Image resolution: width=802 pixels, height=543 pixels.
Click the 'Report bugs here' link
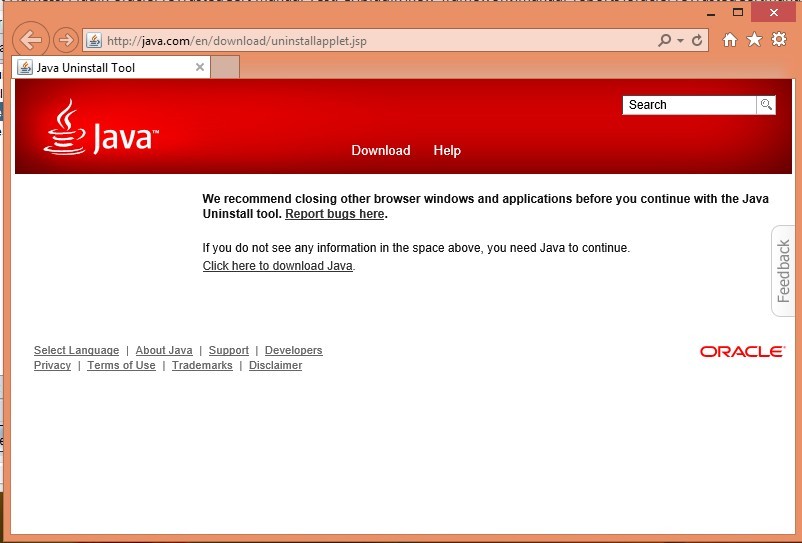(x=334, y=214)
